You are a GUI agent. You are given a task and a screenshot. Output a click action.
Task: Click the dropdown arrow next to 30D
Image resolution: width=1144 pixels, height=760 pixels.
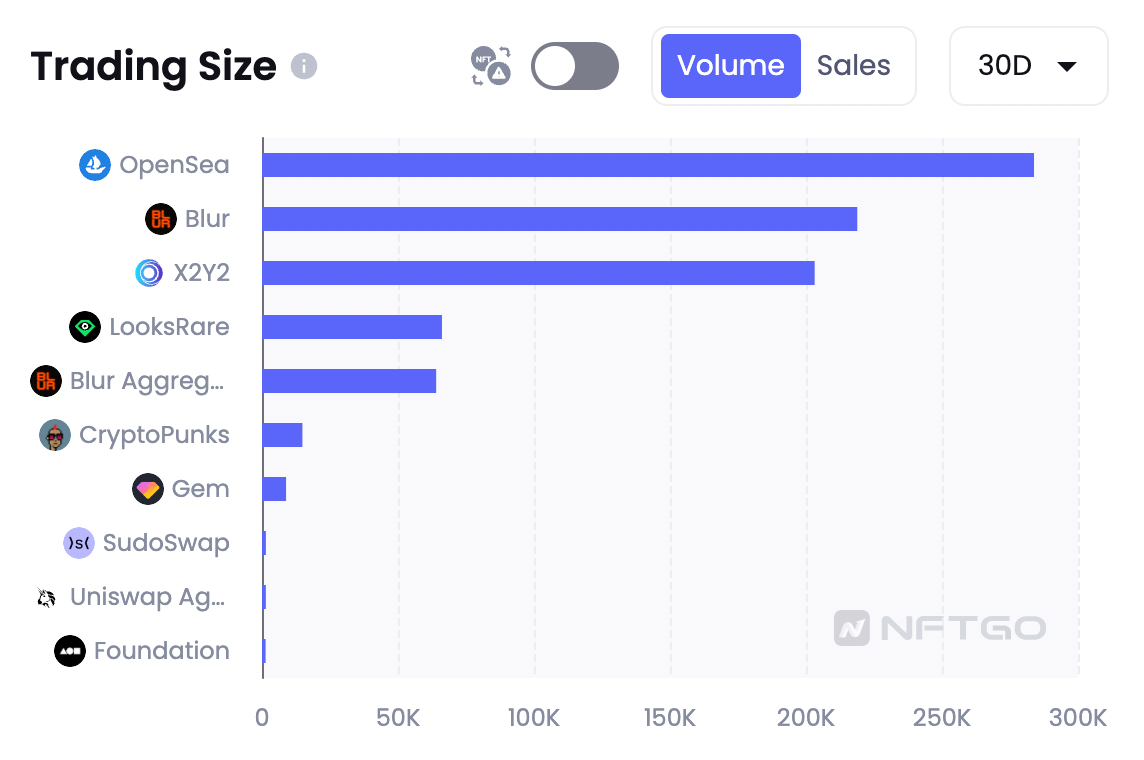(x=1067, y=66)
